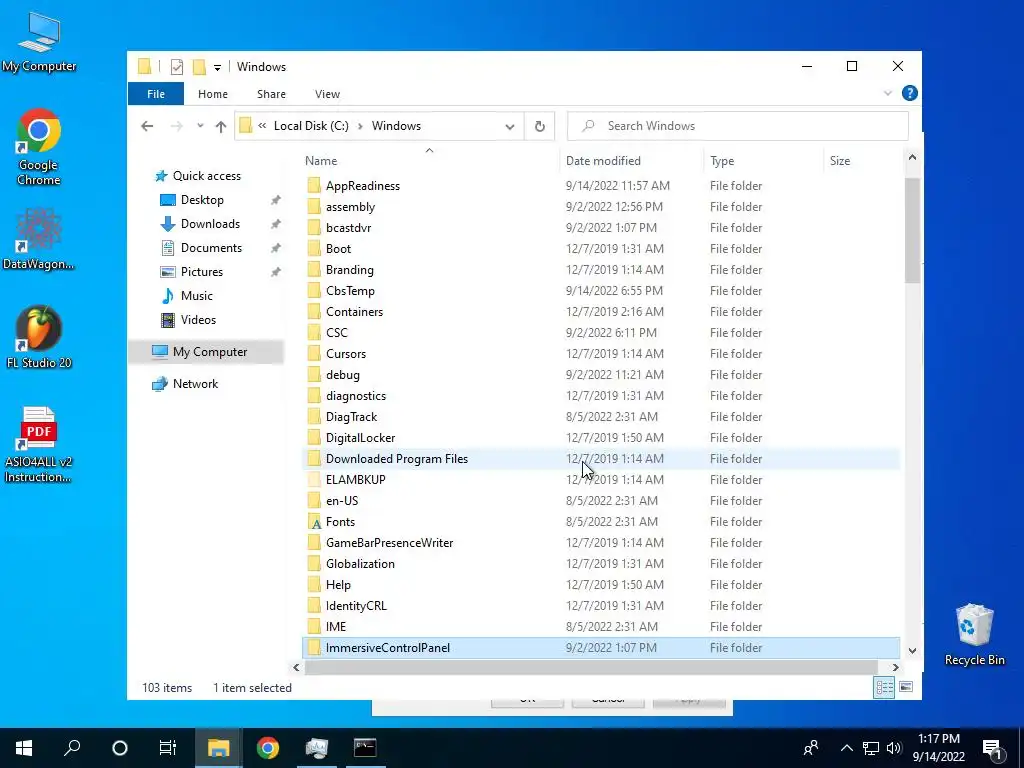Open the File menu
1024x768 pixels.
tap(155, 94)
